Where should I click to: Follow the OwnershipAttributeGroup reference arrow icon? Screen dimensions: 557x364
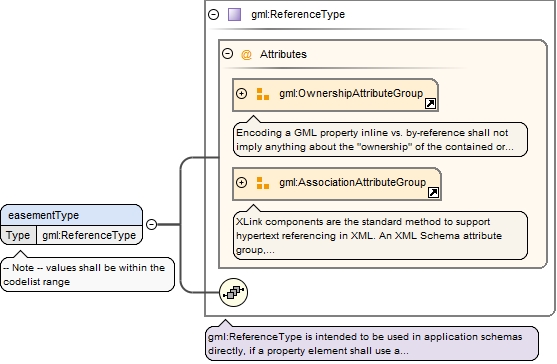430,104
